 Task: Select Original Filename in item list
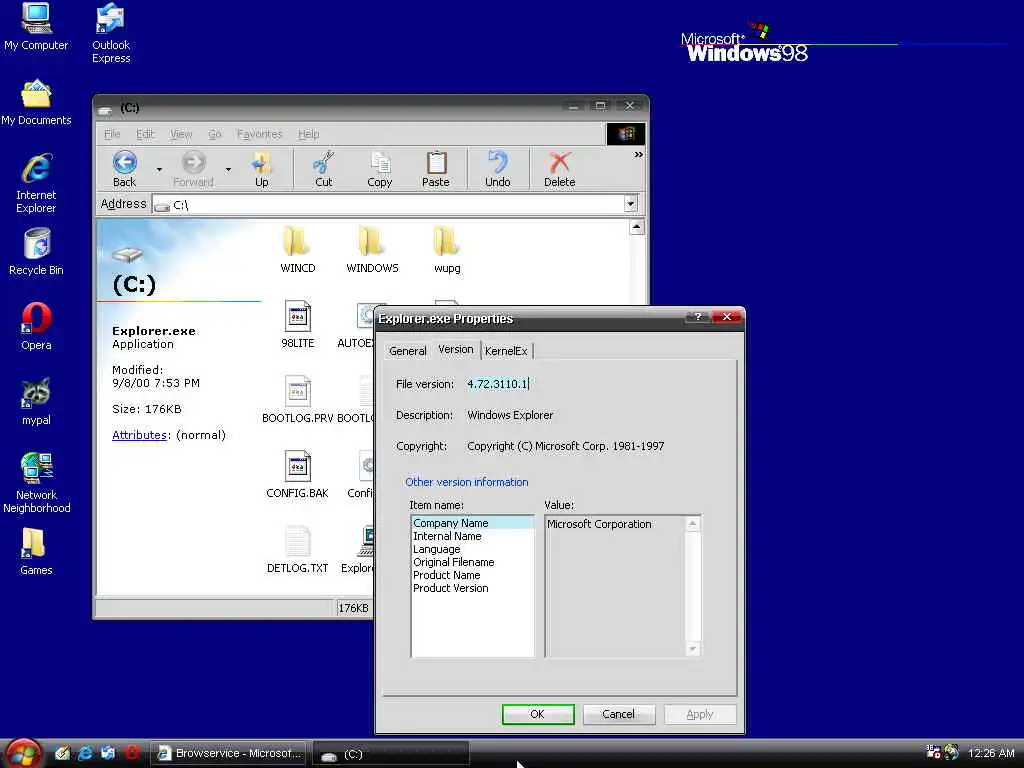(x=472, y=562)
